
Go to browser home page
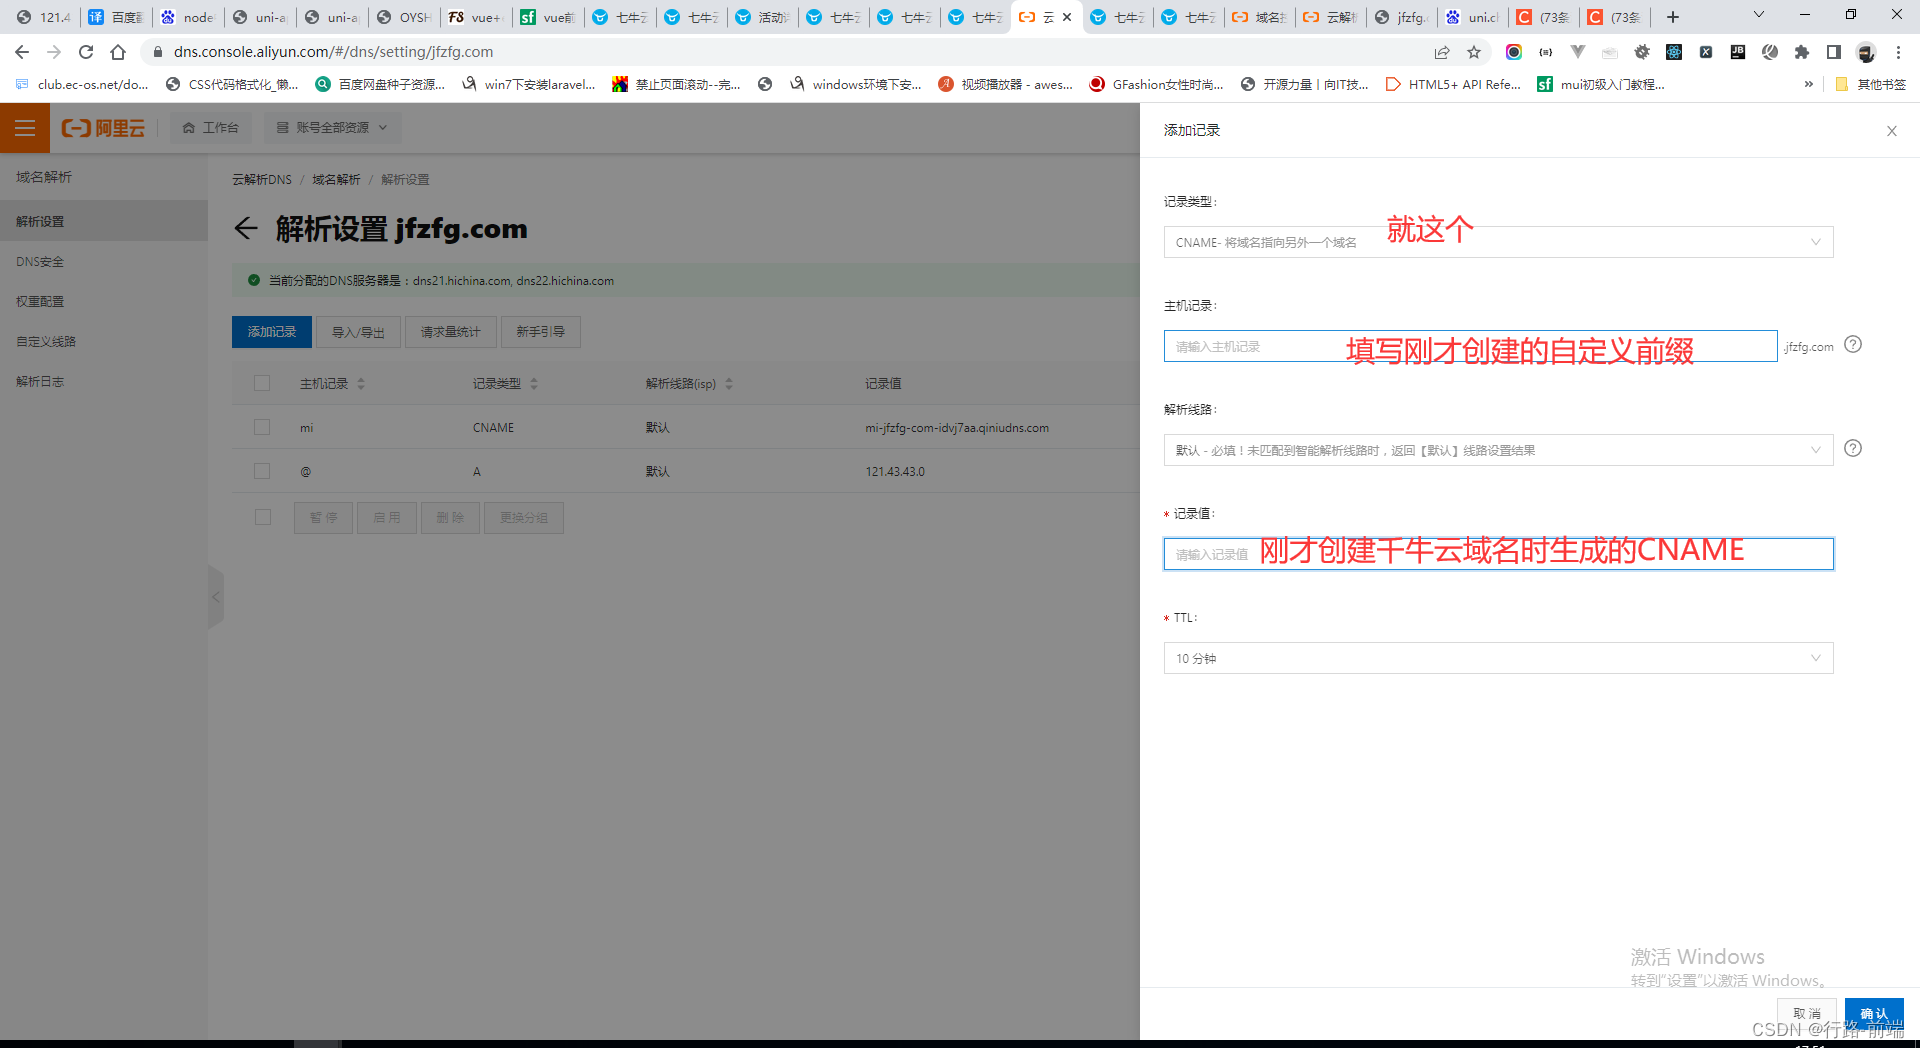pos(118,52)
